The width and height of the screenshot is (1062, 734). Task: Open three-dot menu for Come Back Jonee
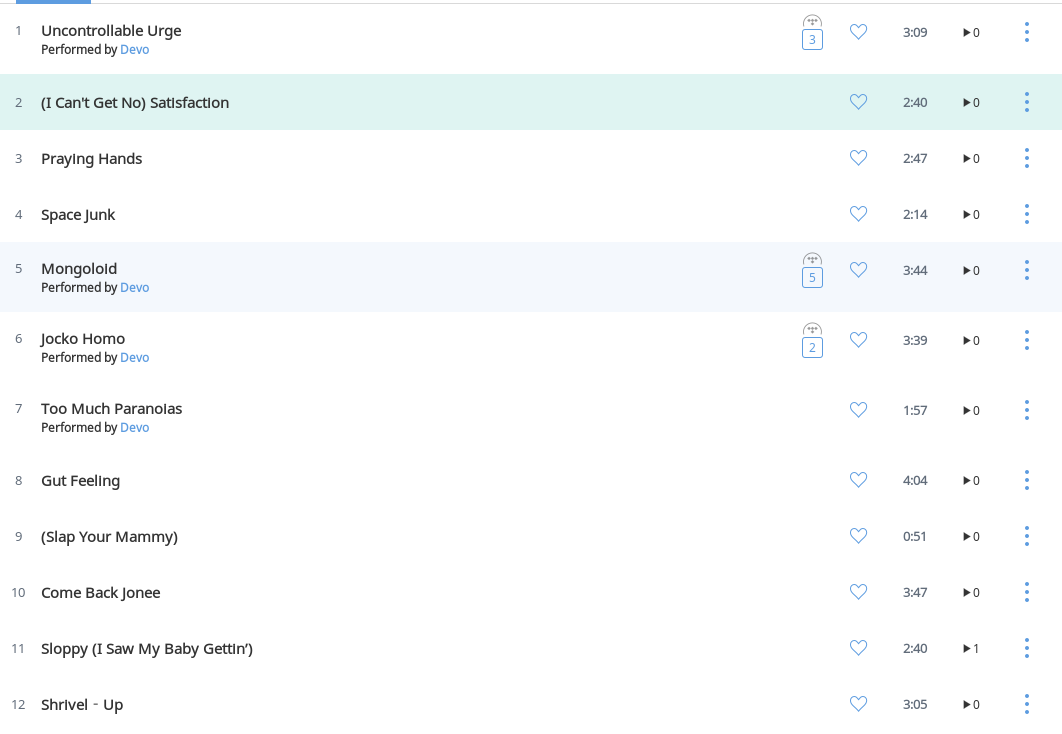(1027, 592)
